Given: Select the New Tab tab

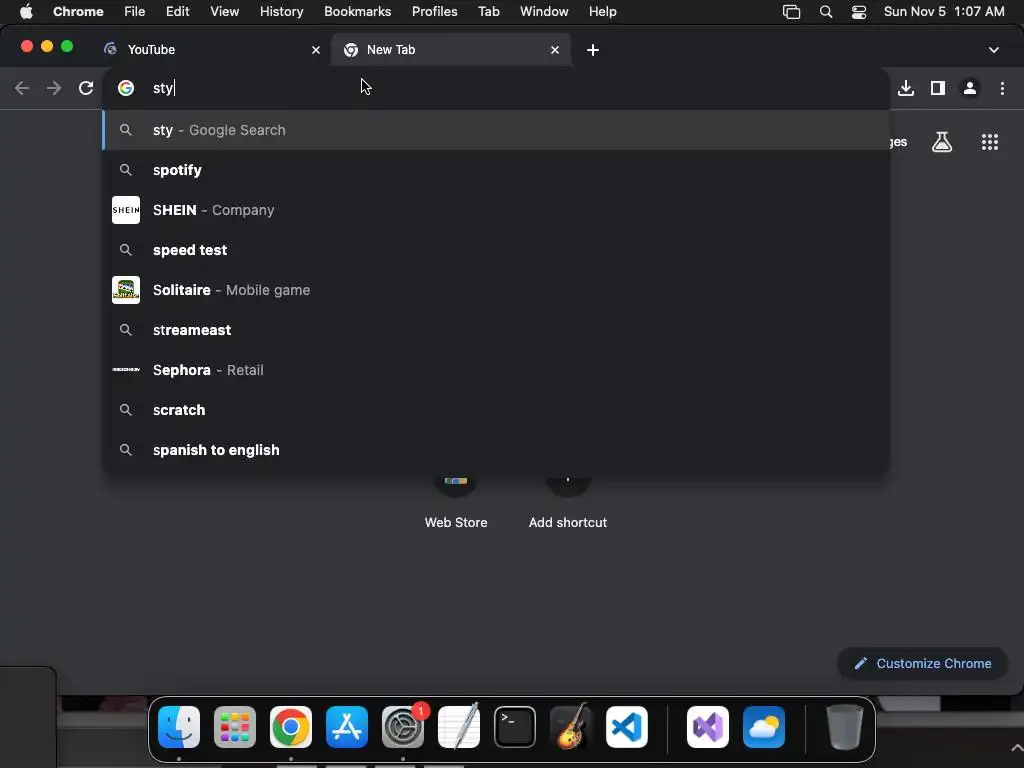Looking at the screenshot, I should (451, 50).
